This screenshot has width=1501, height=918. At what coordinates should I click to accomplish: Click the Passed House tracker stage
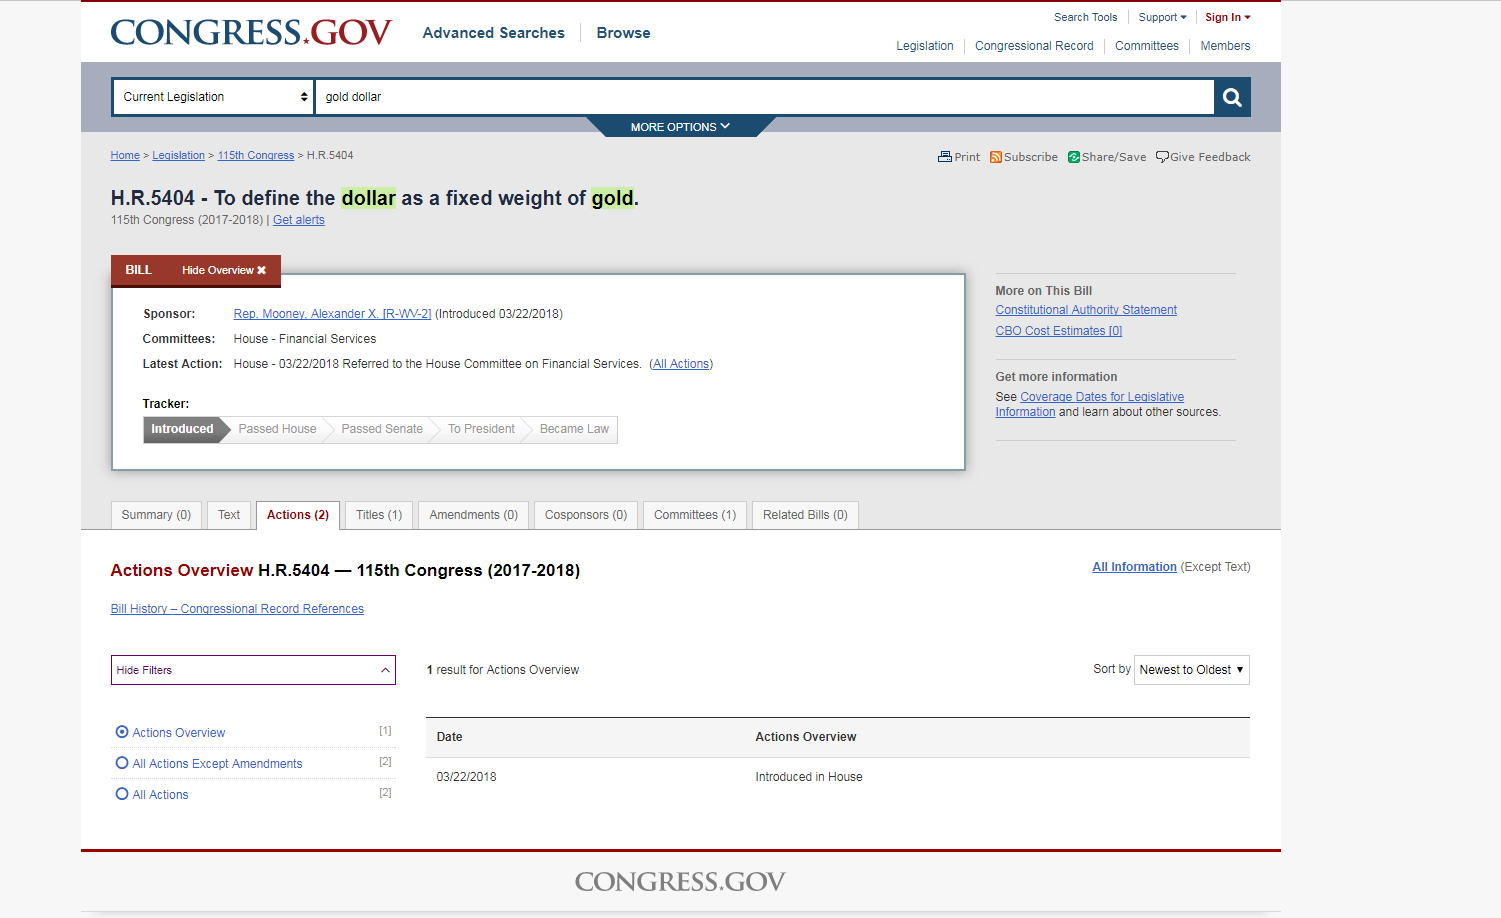point(277,429)
